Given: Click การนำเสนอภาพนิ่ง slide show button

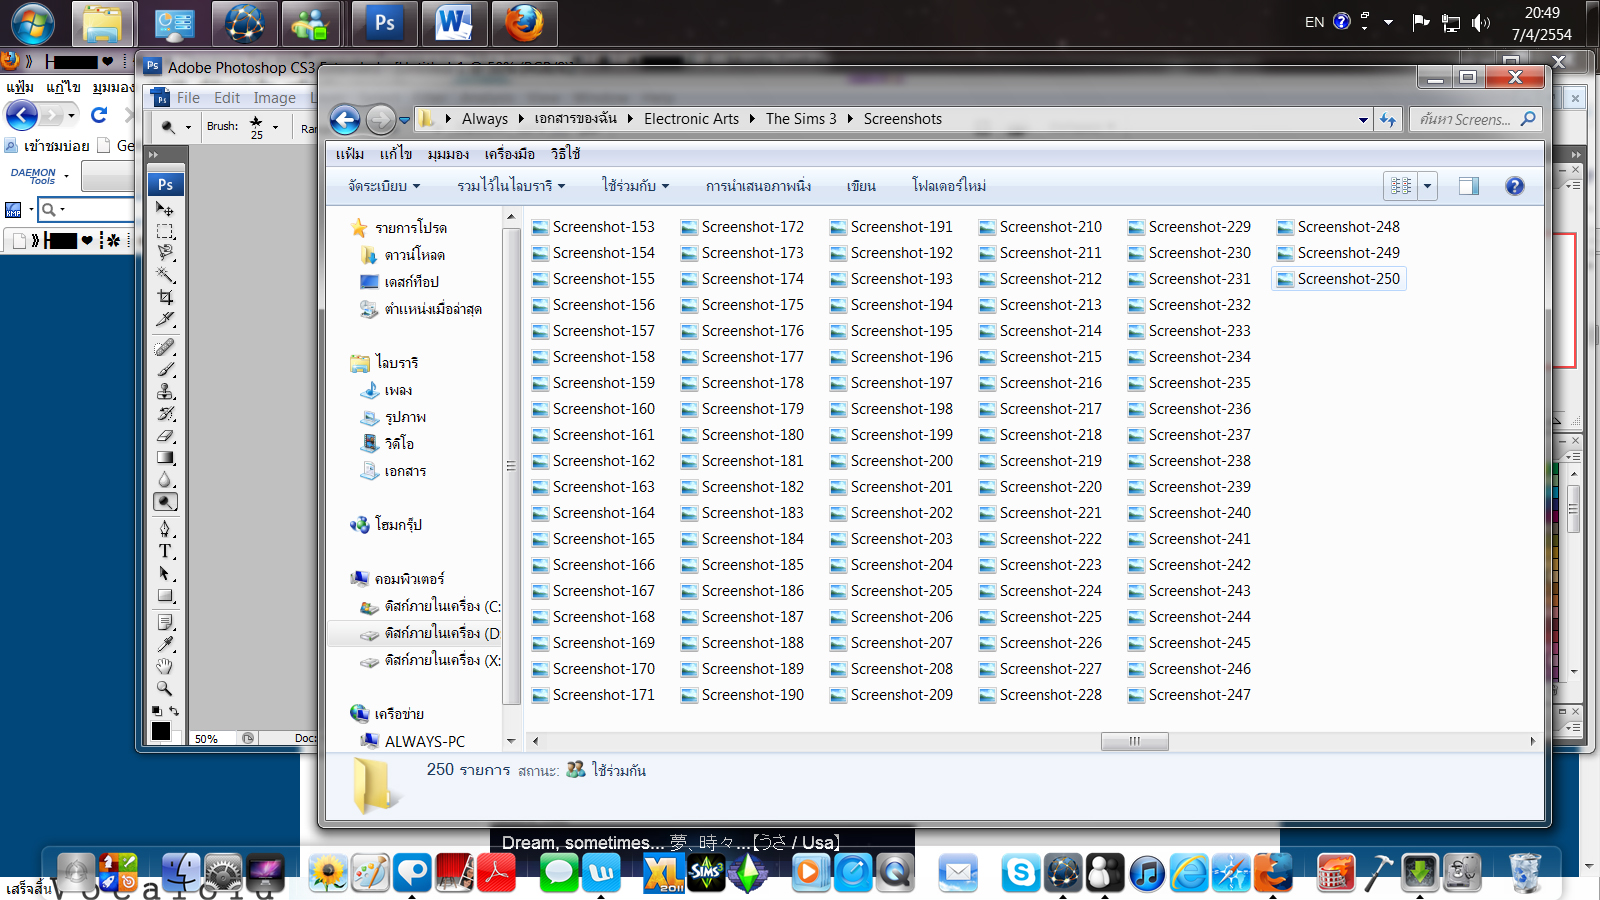Looking at the screenshot, I should coord(758,186).
